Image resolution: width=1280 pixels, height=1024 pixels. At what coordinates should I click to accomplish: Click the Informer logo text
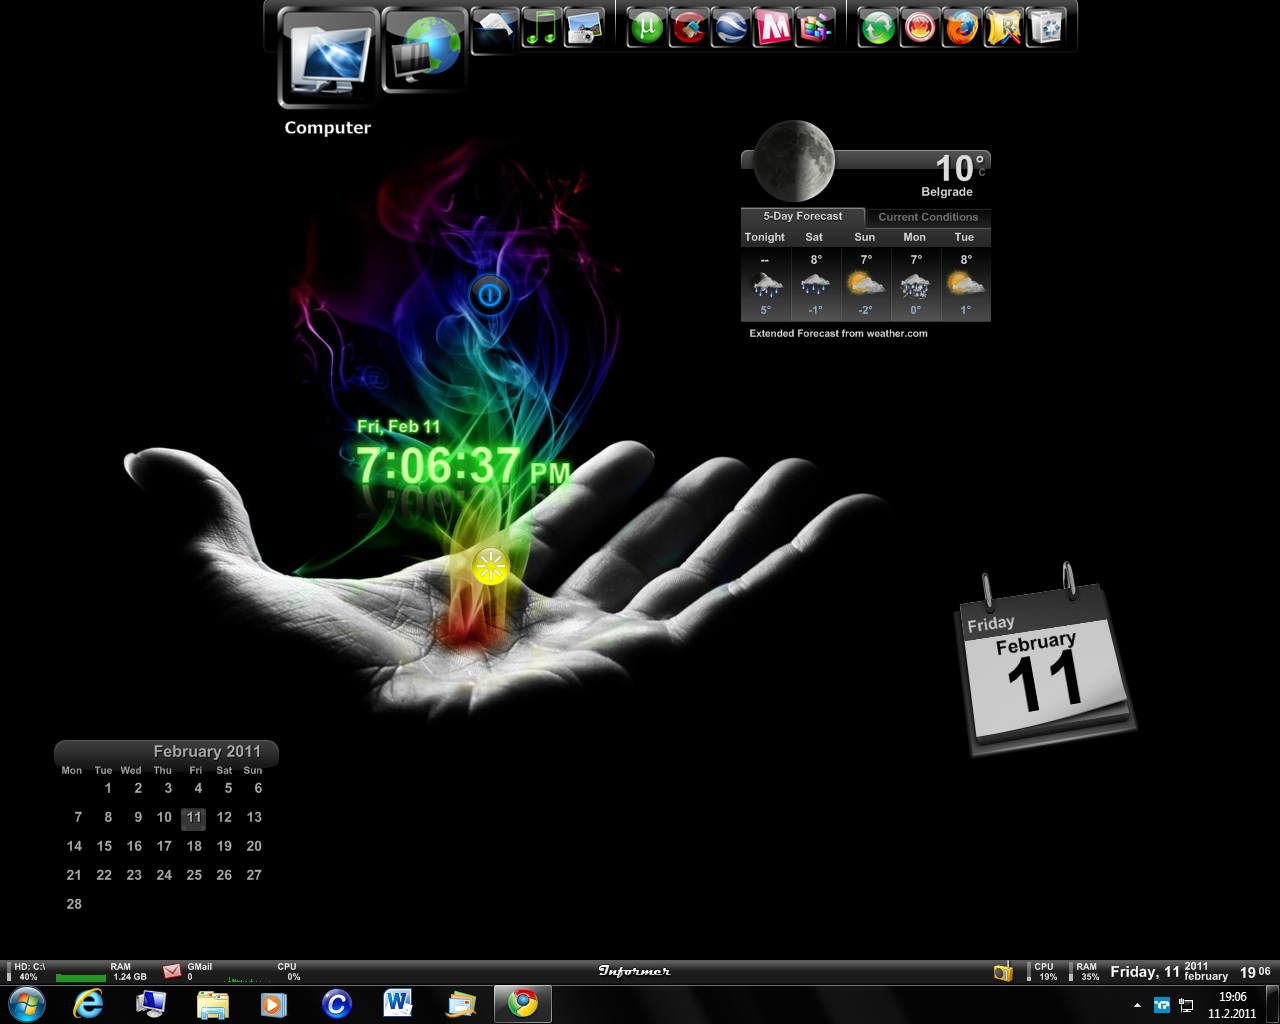click(634, 971)
